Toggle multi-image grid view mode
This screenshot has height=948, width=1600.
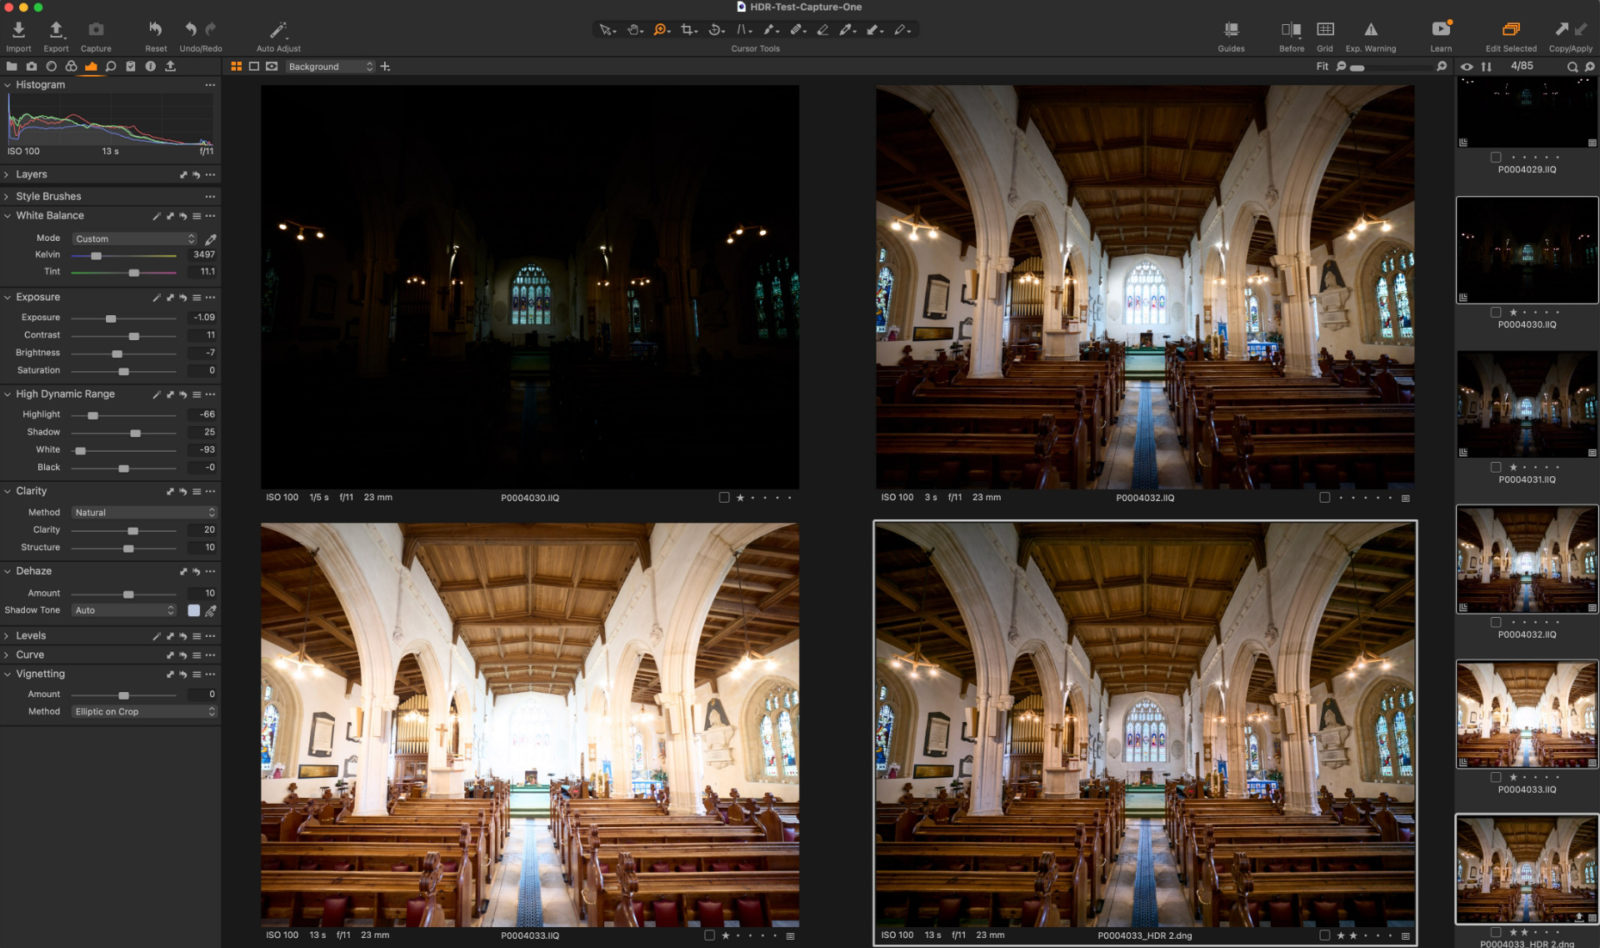pos(237,66)
